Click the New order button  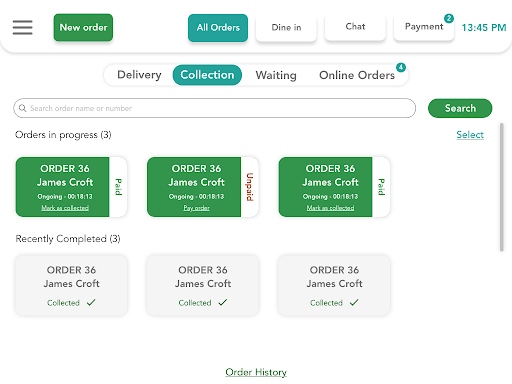[x=83, y=27]
